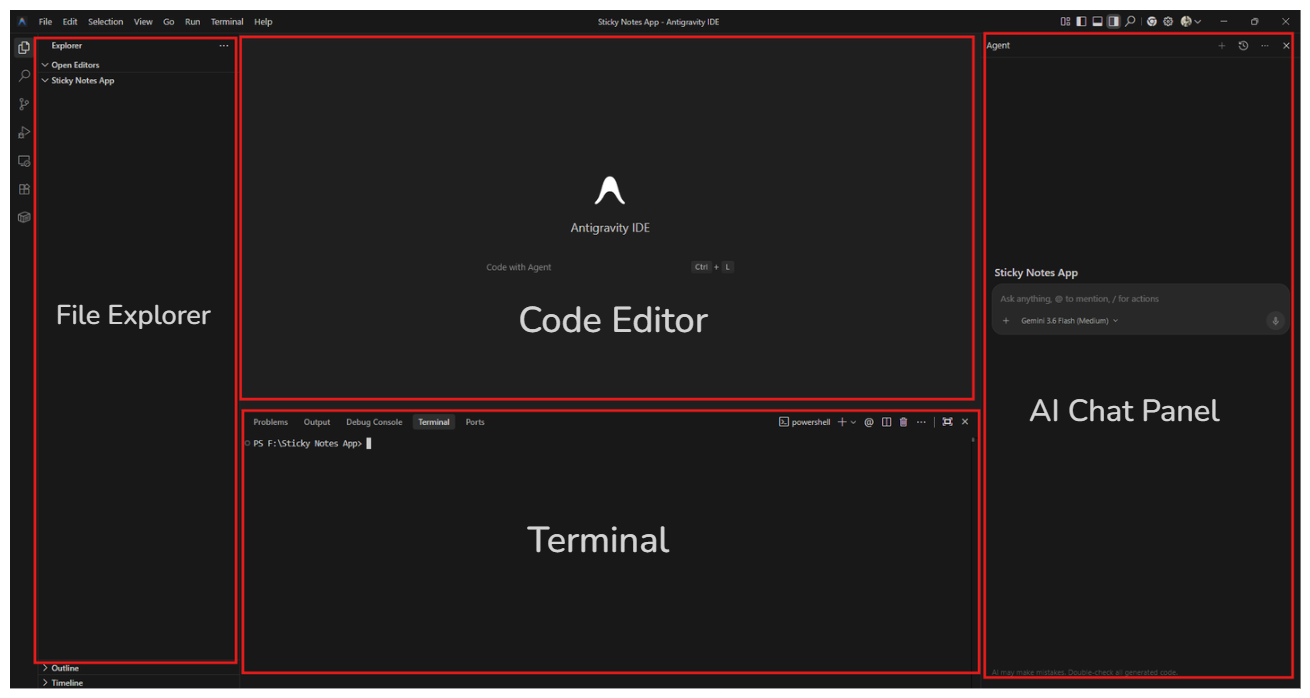Toggle the bottom panel visibility
Image resolution: width=1310 pixels, height=698 pixels.
click(1097, 21)
